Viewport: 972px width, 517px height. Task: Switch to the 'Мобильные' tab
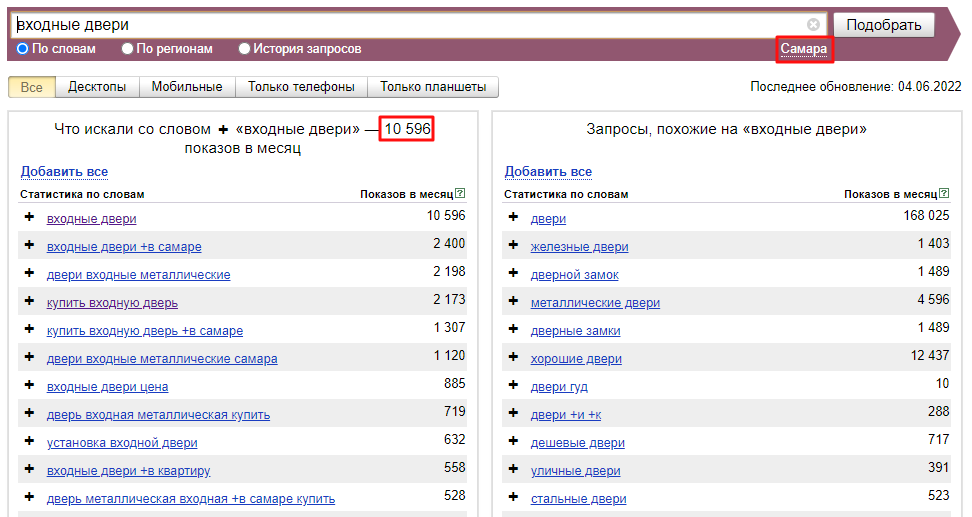pyautogui.click(x=187, y=87)
